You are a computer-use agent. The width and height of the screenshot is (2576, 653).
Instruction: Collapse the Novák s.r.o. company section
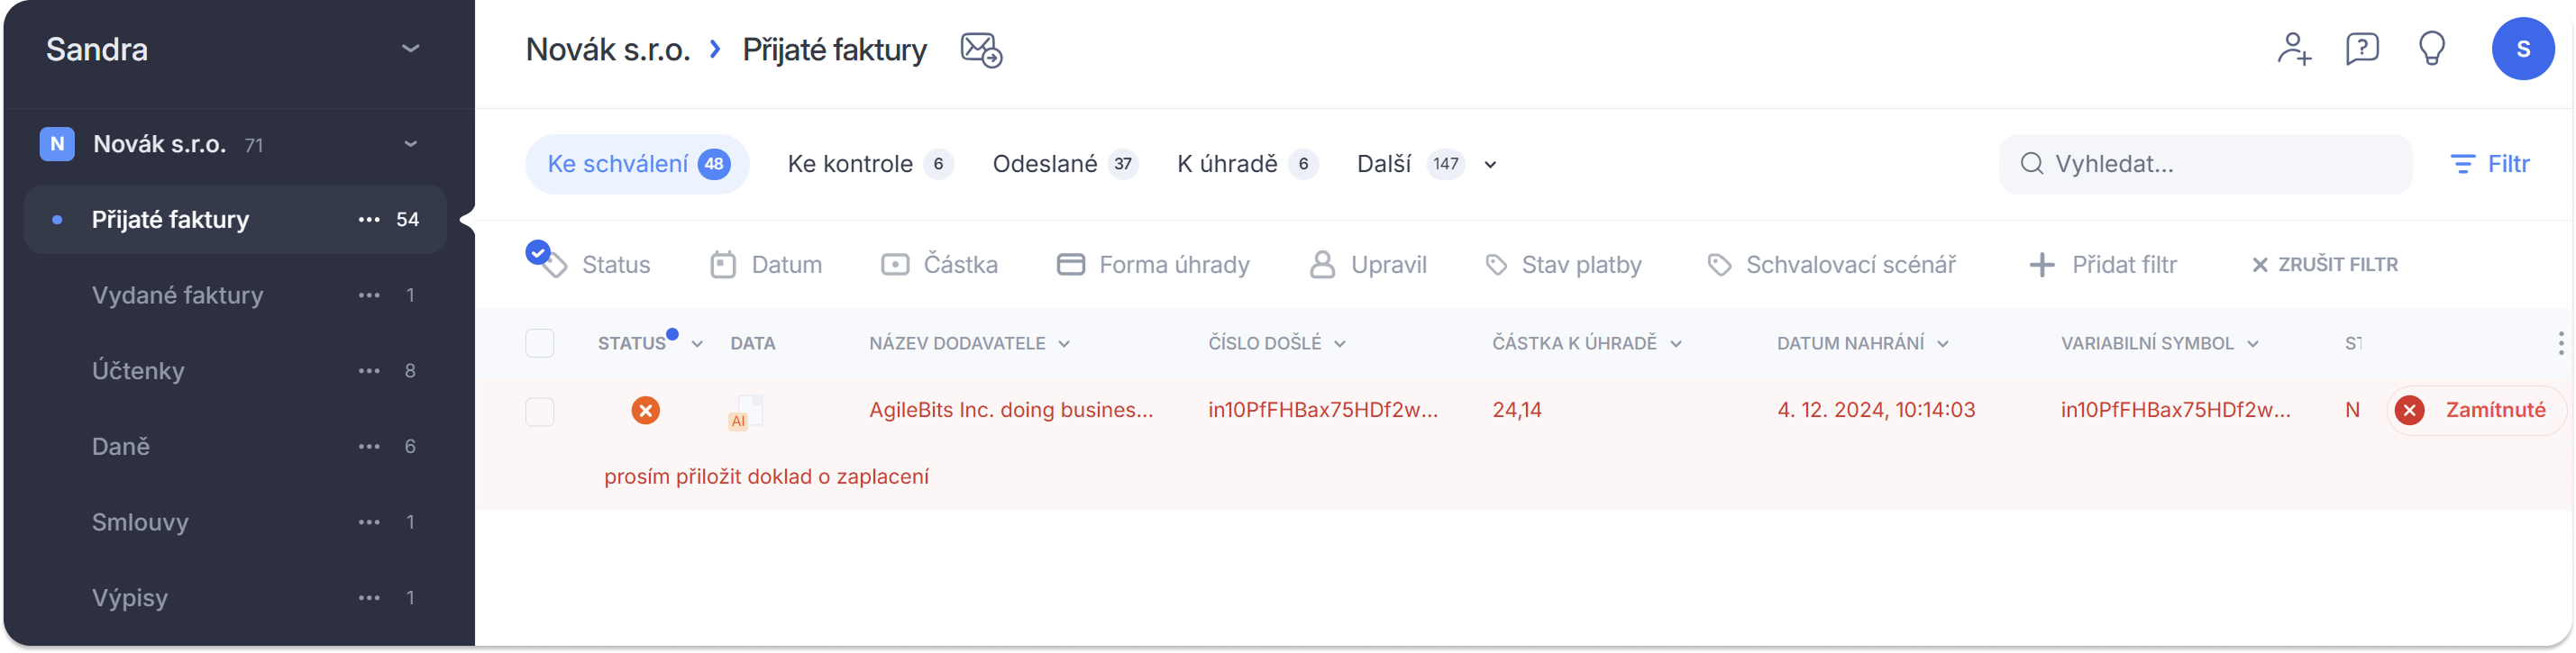pos(410,144)
